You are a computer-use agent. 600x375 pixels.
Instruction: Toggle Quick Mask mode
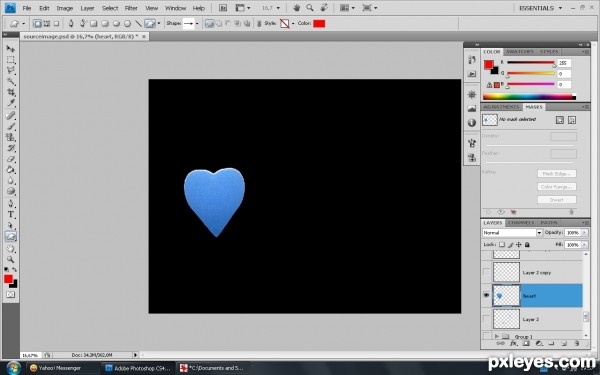[11, 295]
